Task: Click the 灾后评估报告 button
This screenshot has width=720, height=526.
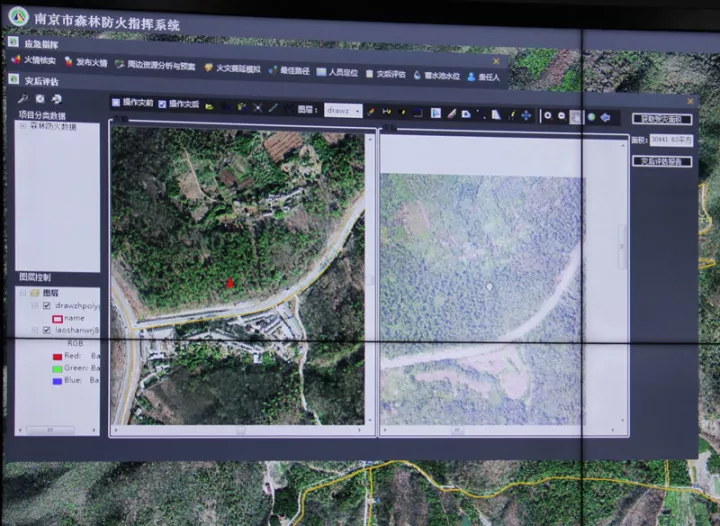Action: pos(662,161)
